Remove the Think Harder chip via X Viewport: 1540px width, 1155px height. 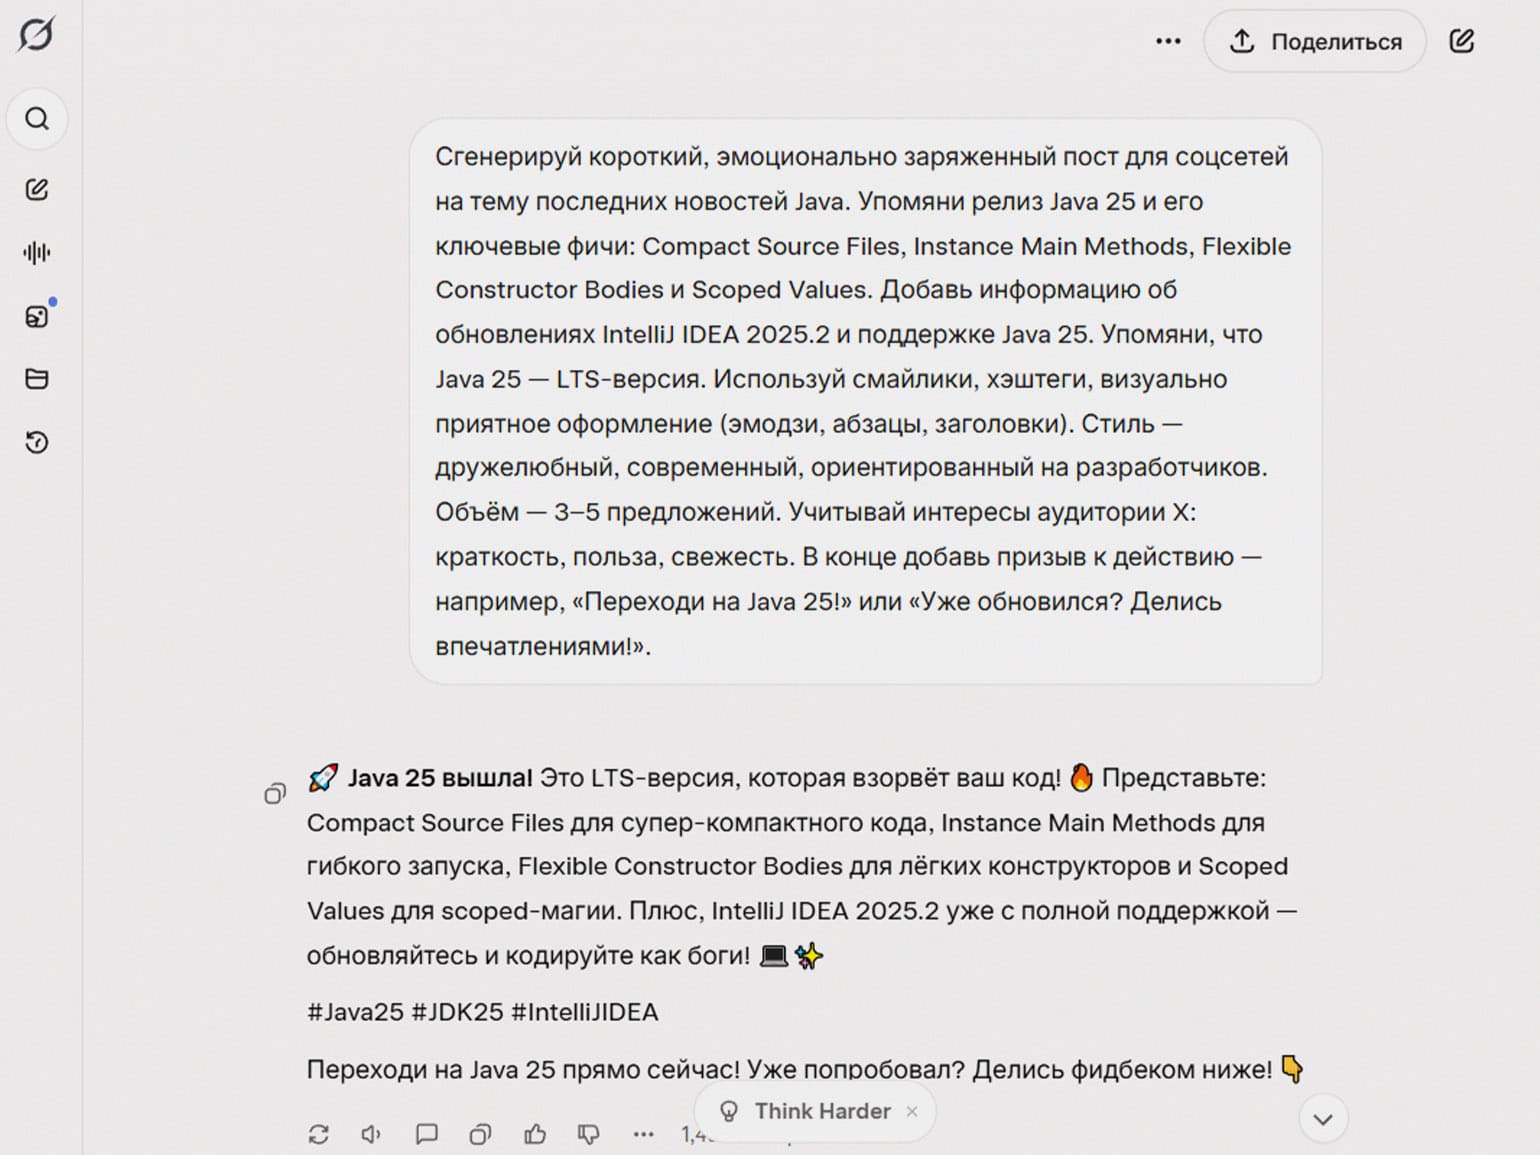click(912, 1111)
